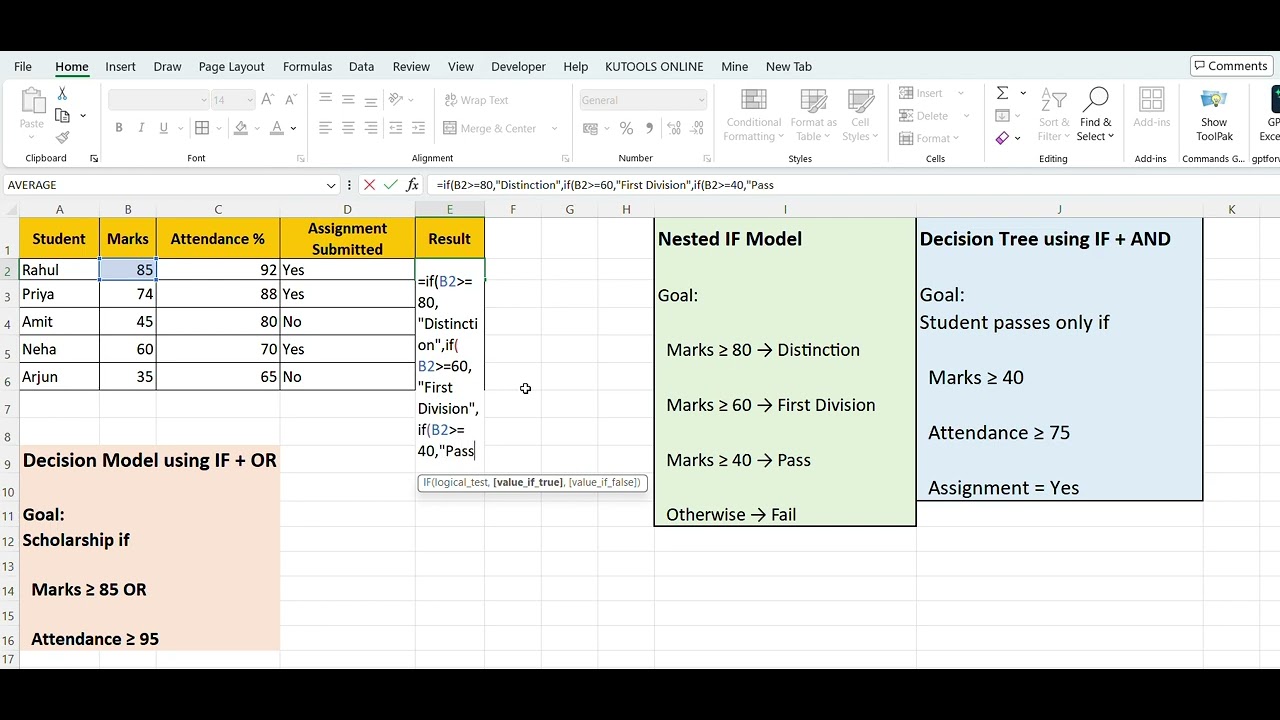Expand the Fill Color dropdown arrow
The width and height of the screenshot is (1280, 720).
pyautogui.click(x=256, y=128)
